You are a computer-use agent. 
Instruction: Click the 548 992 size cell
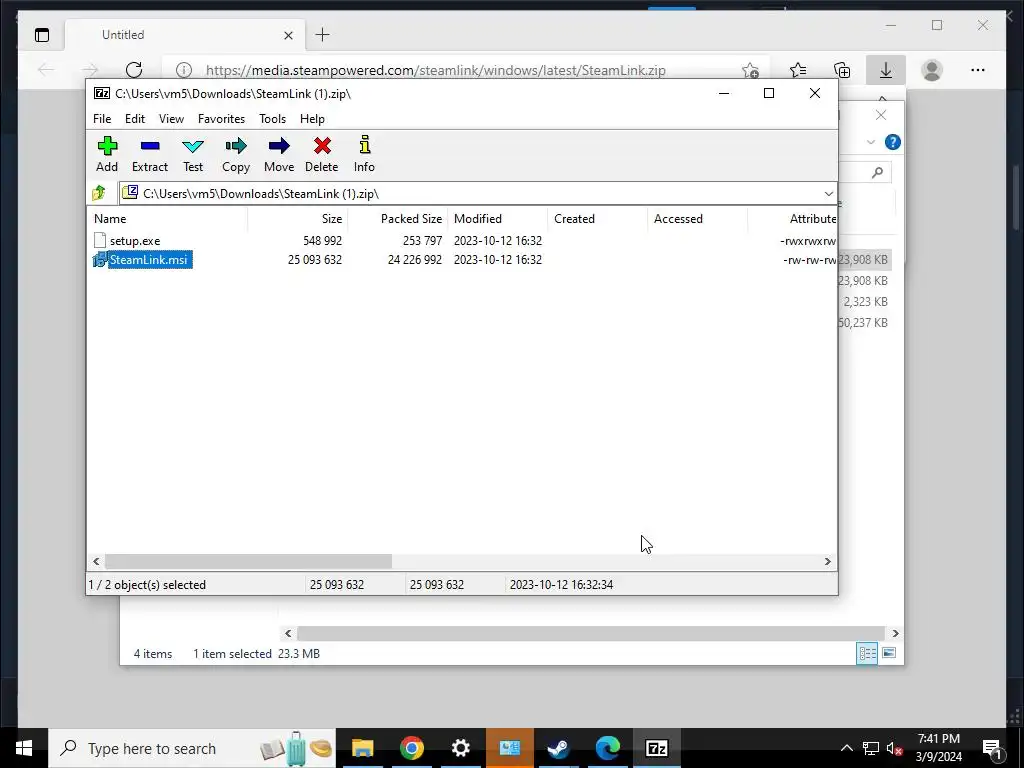coord(322,241)
